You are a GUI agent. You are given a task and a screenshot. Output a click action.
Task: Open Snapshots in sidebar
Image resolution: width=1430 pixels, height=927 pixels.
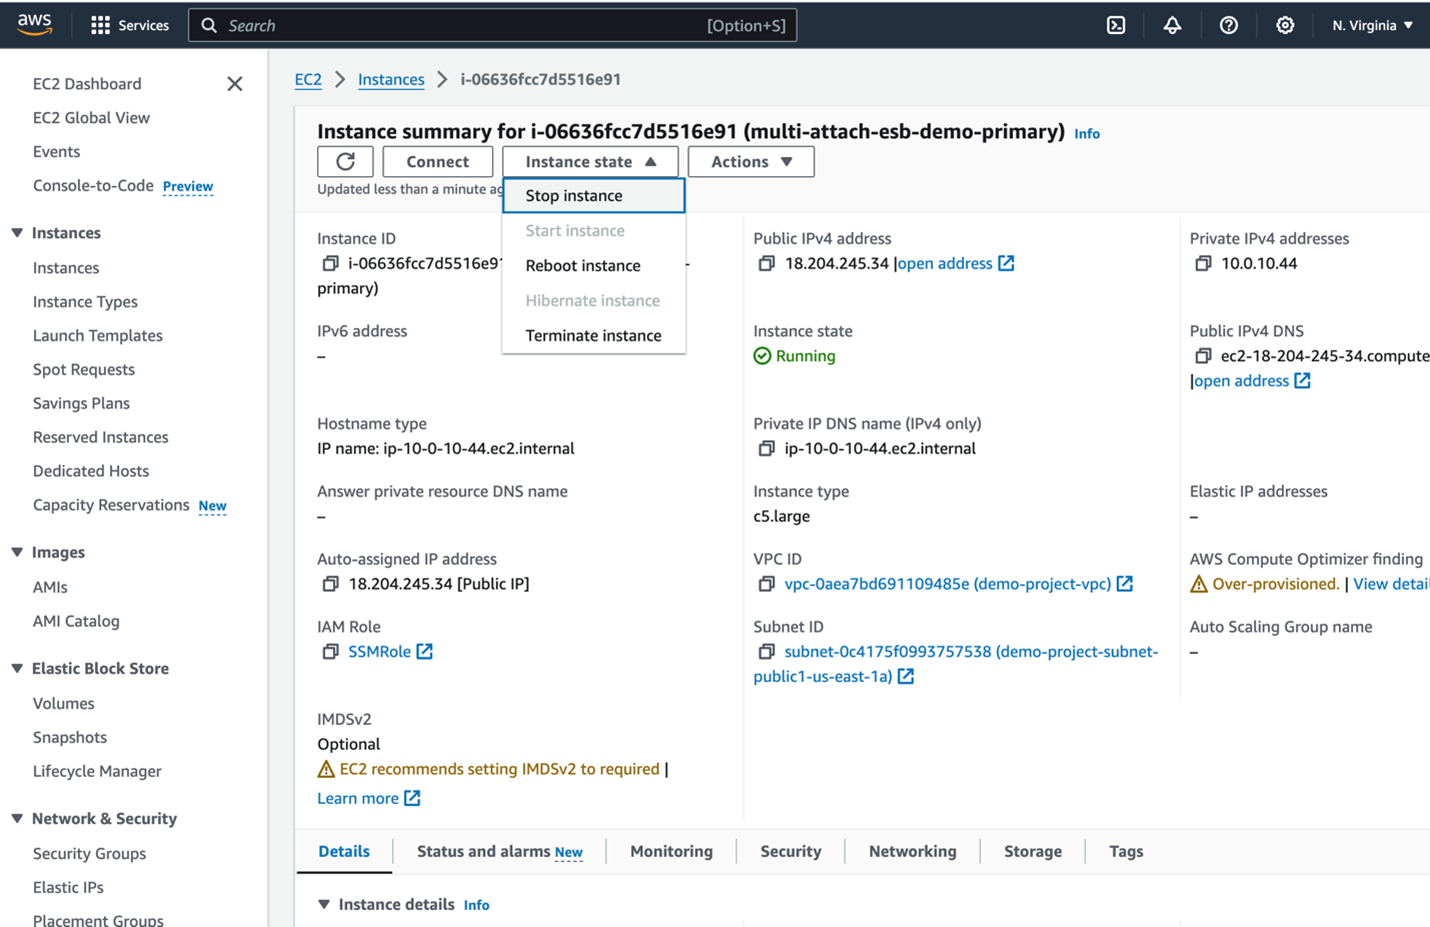point(70,737)
